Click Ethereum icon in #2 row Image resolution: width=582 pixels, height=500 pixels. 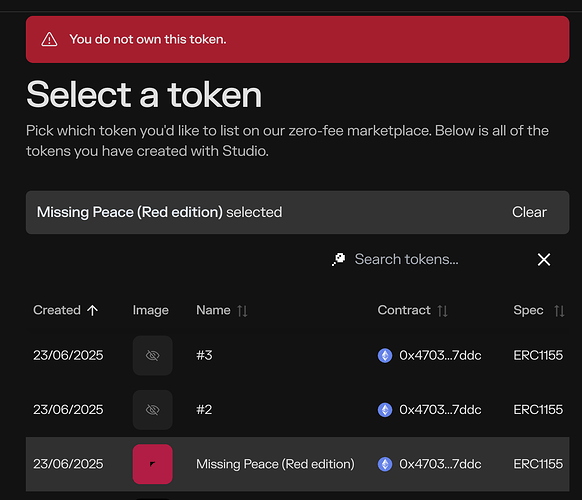(x=385, y=410)
